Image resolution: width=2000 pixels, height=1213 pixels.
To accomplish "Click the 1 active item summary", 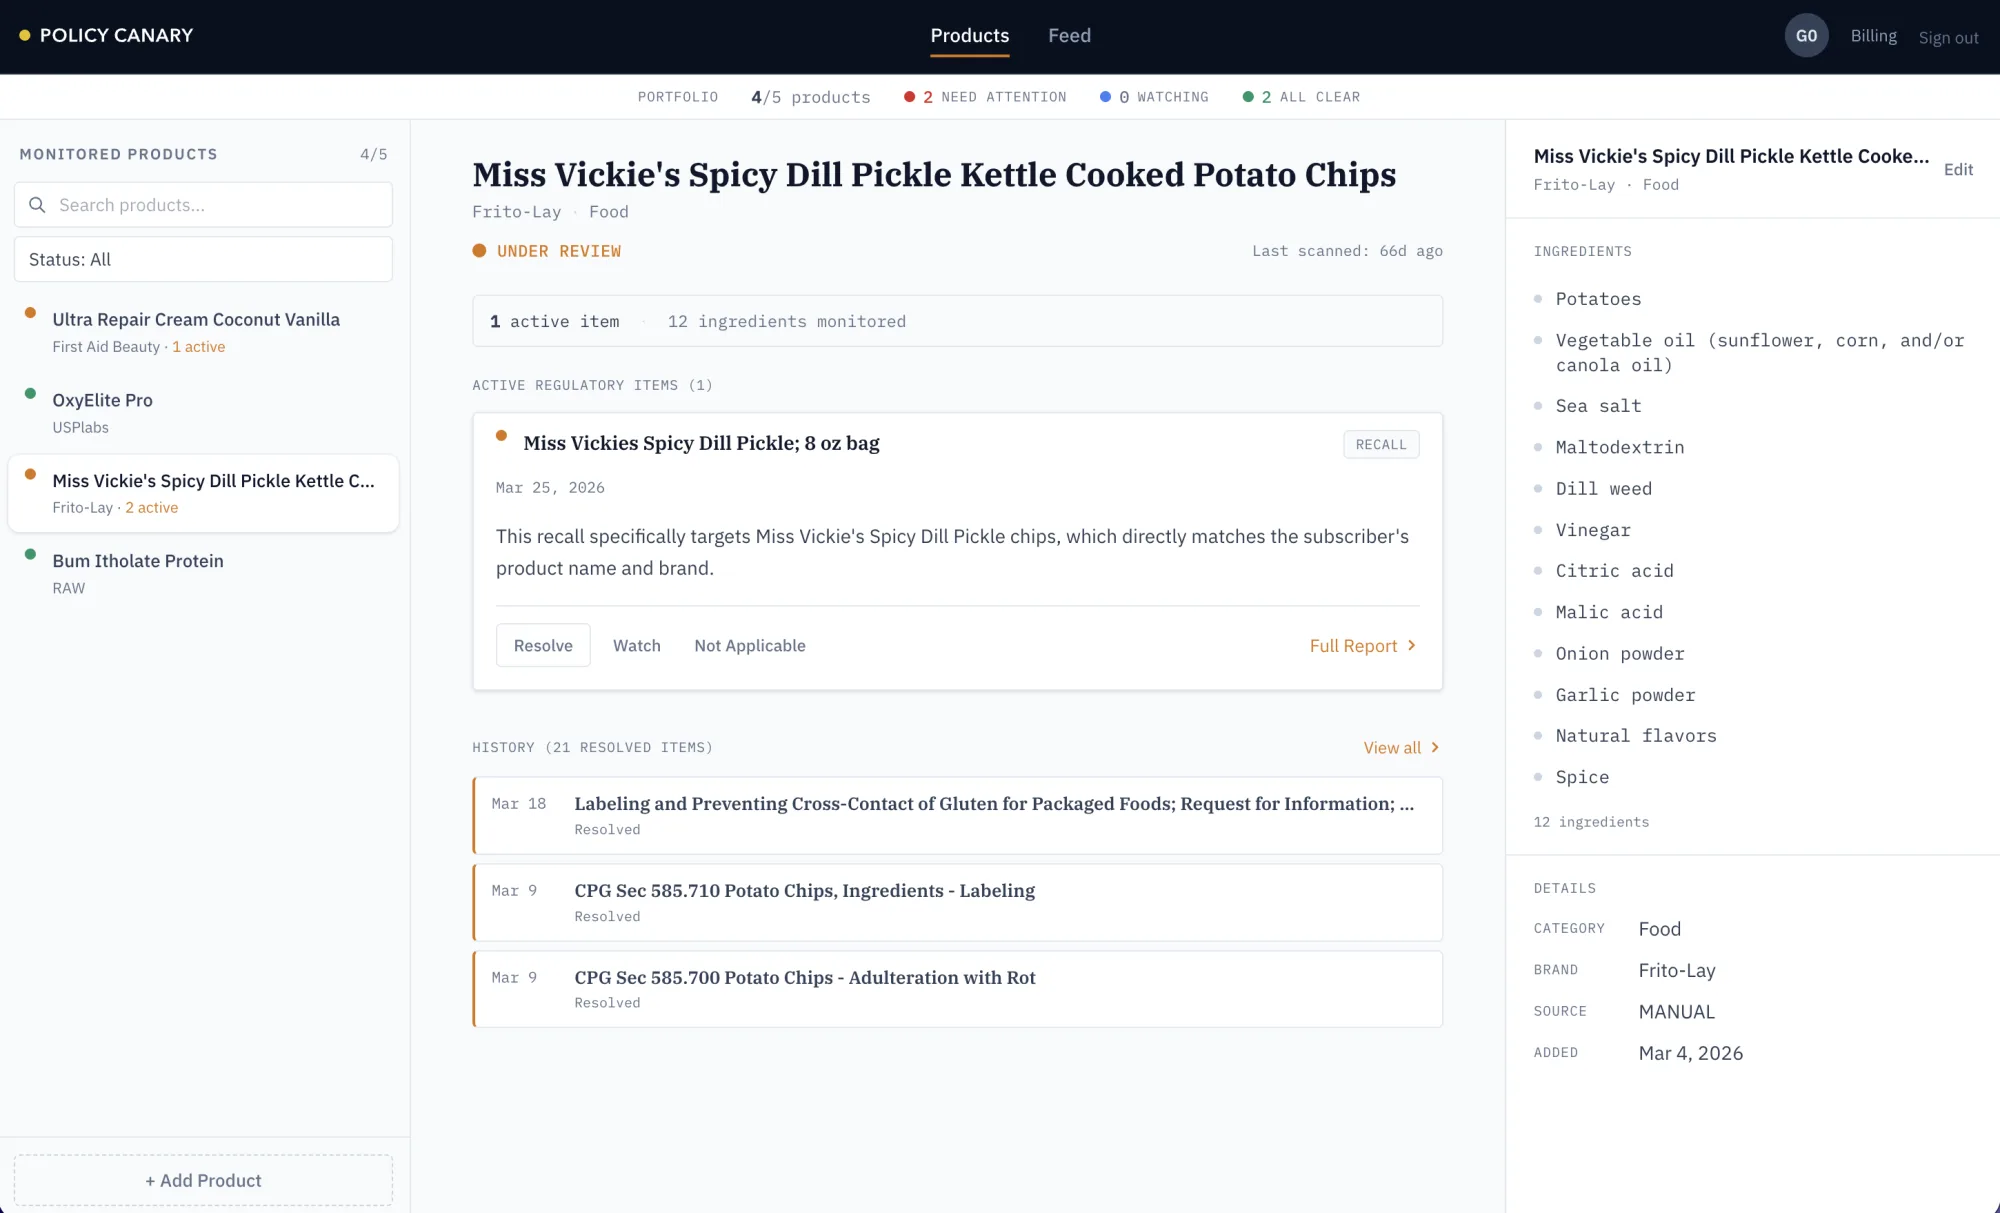I will [x=554, y=322].
